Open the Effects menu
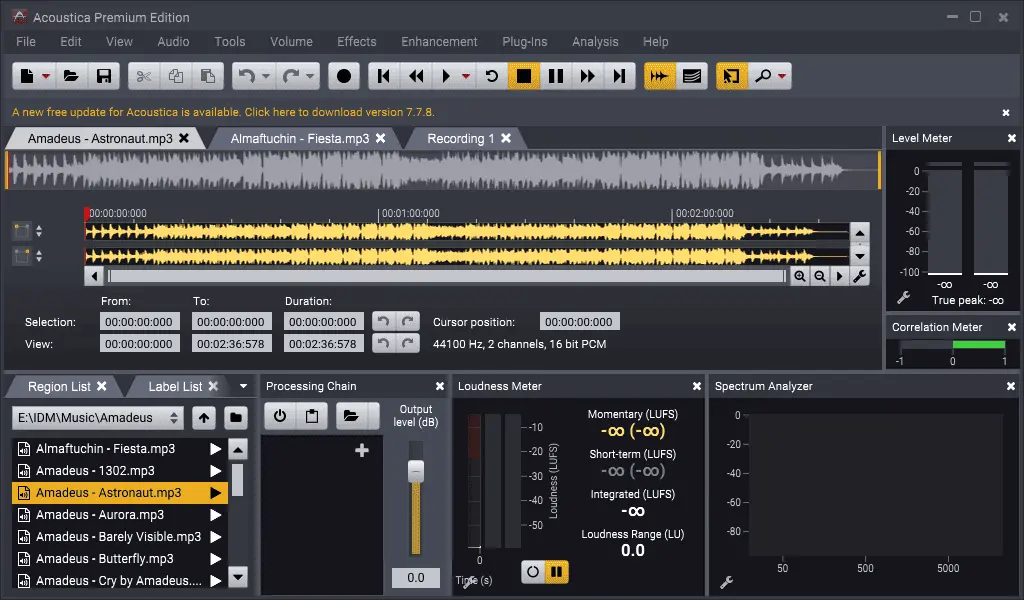This screenshot has width=1024, height=600. click(x=357, y=42)
